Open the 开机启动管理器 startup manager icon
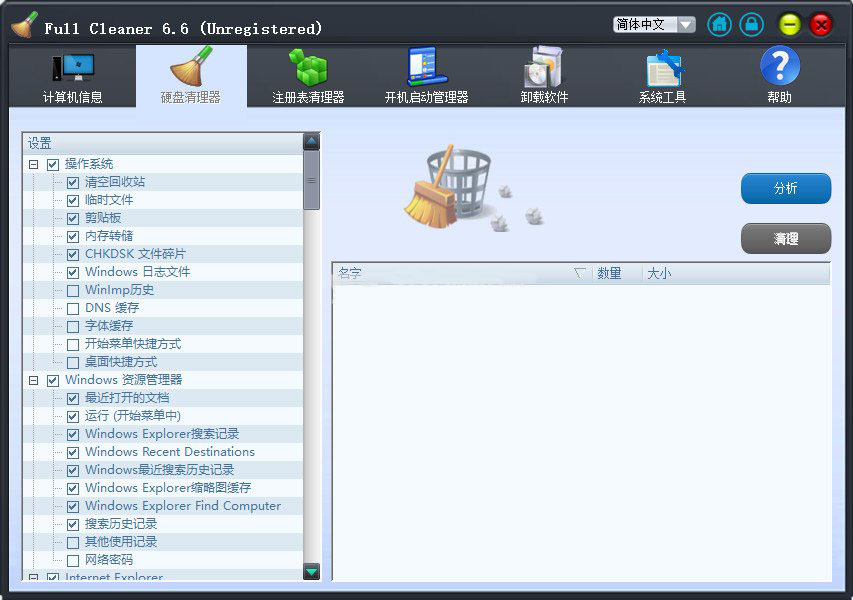 click(x=426, y=69)
